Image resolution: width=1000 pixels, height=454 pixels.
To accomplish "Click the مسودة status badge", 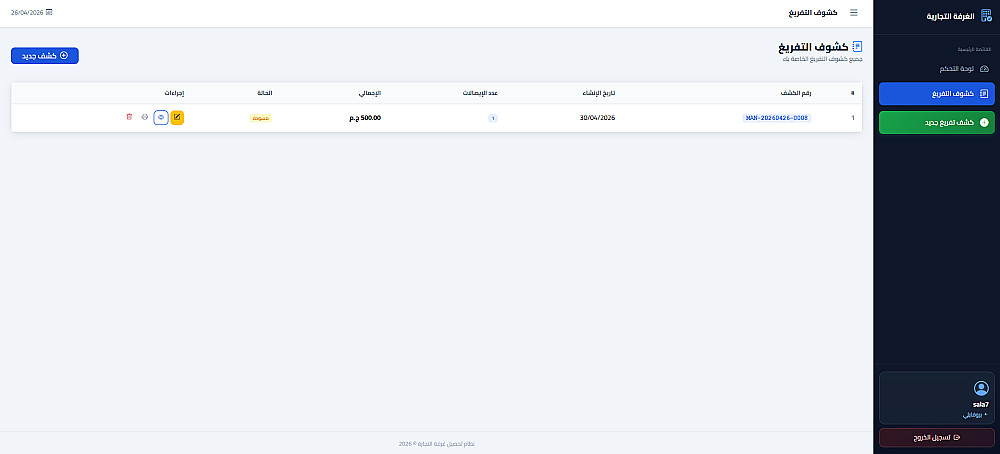I will pos(261,118).
